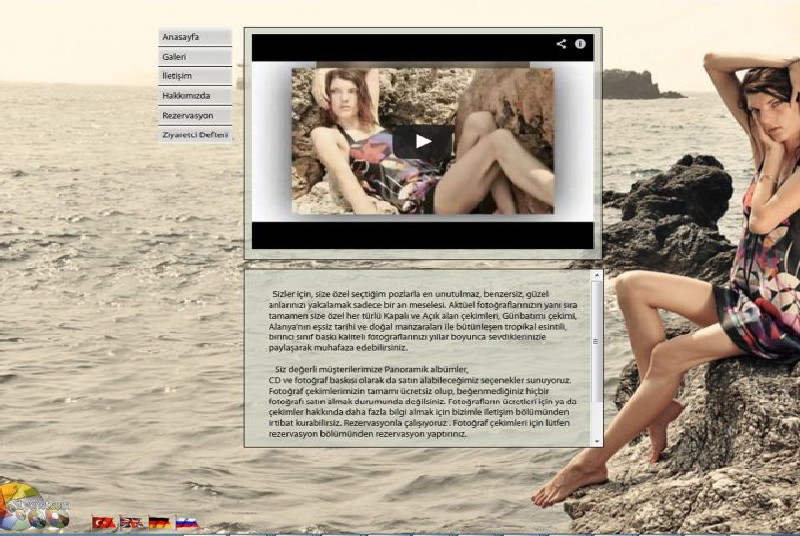Open the Anasayfa menu item
Screen dimensions: 800x536
point(195,37)
